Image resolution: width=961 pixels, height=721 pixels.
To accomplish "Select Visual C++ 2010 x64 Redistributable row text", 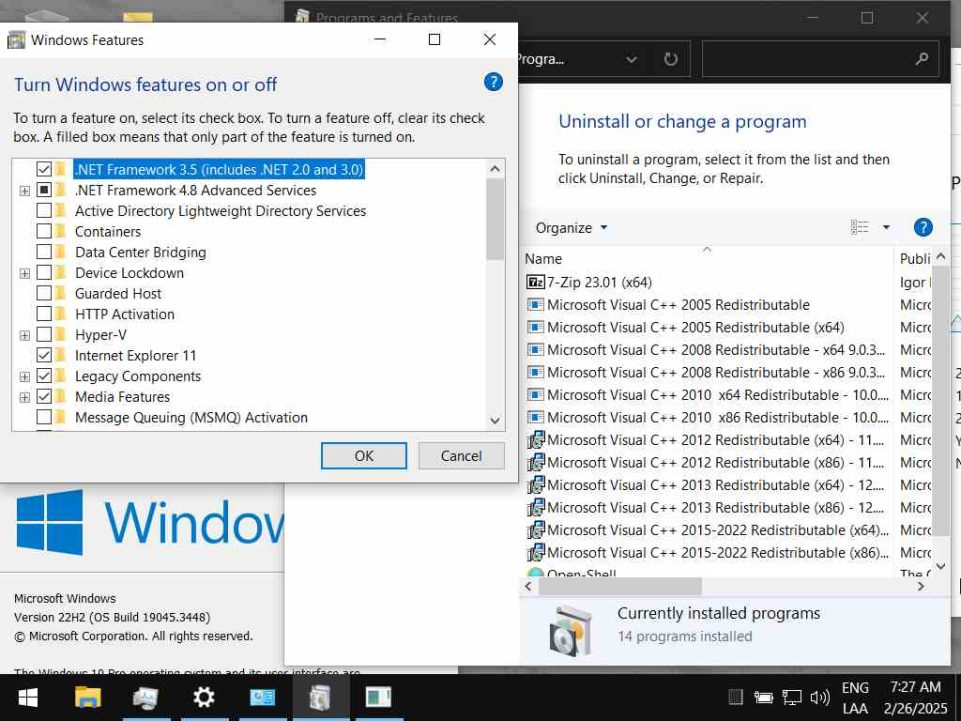I will [x=718, y=395].
